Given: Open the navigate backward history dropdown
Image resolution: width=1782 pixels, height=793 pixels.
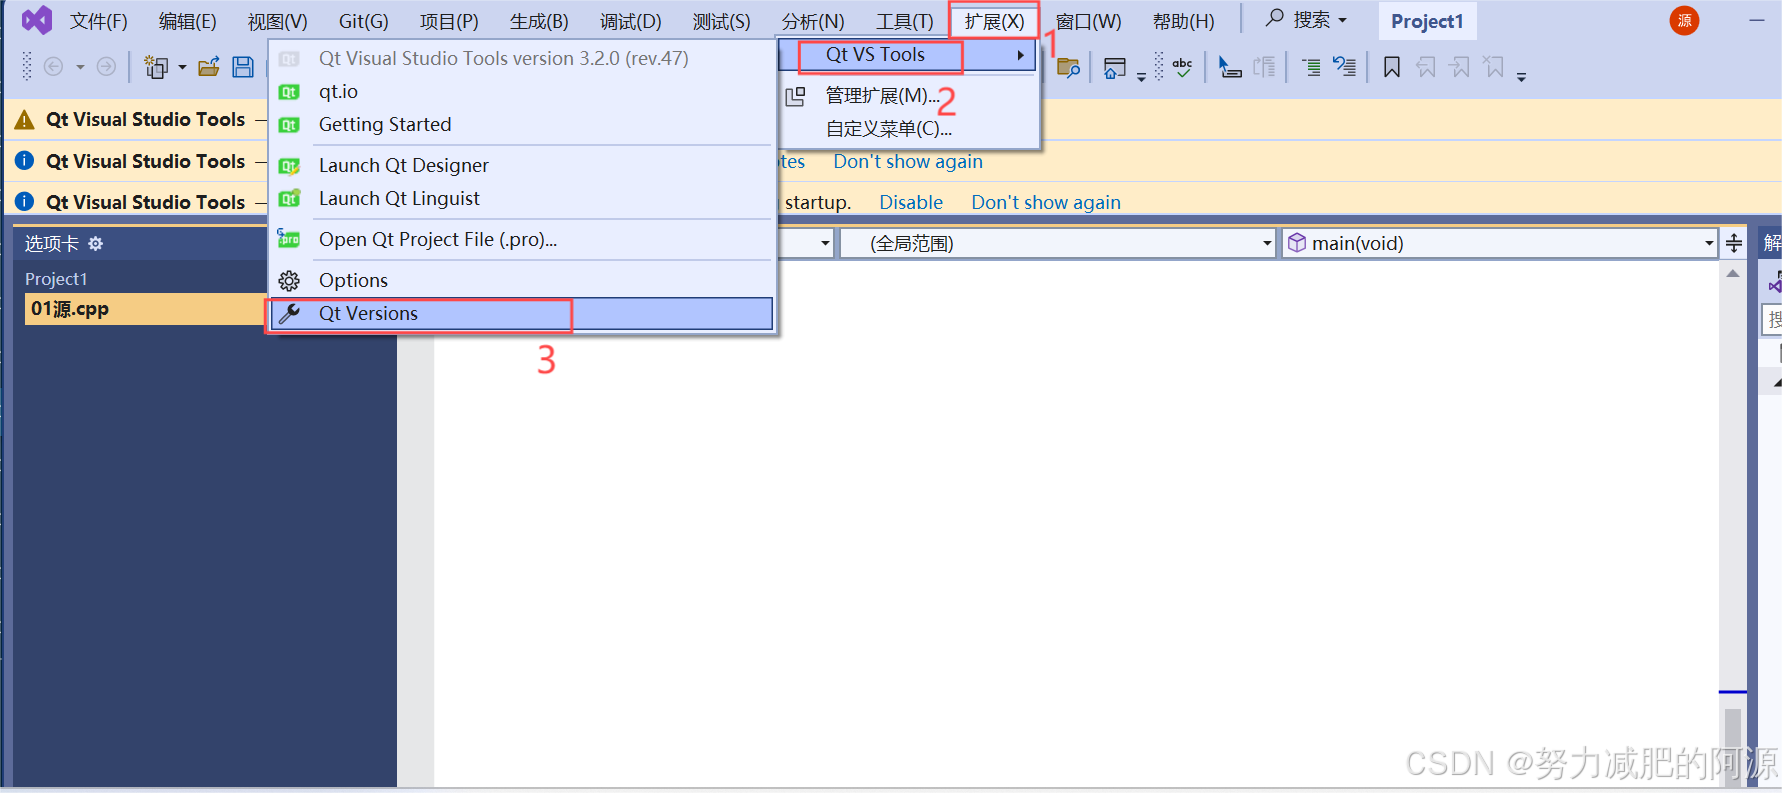Looking at the screenshot, I should 80,68.
